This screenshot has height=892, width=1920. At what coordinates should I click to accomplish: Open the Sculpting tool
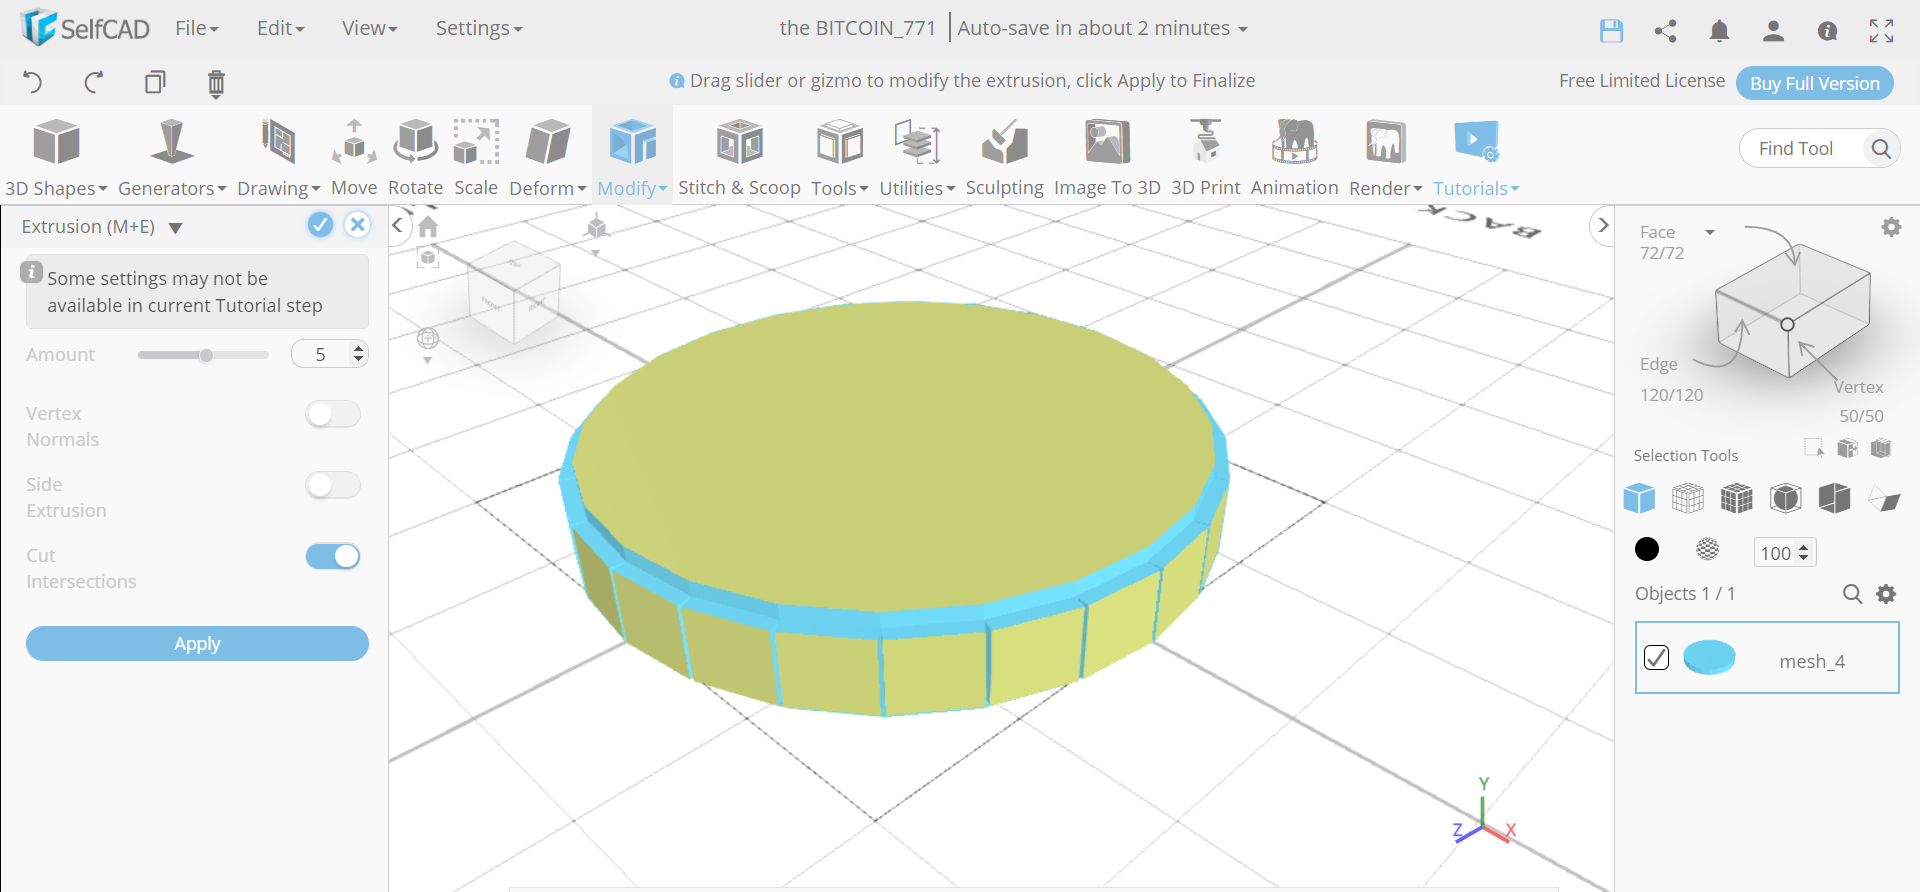(x=1004, y=157)
